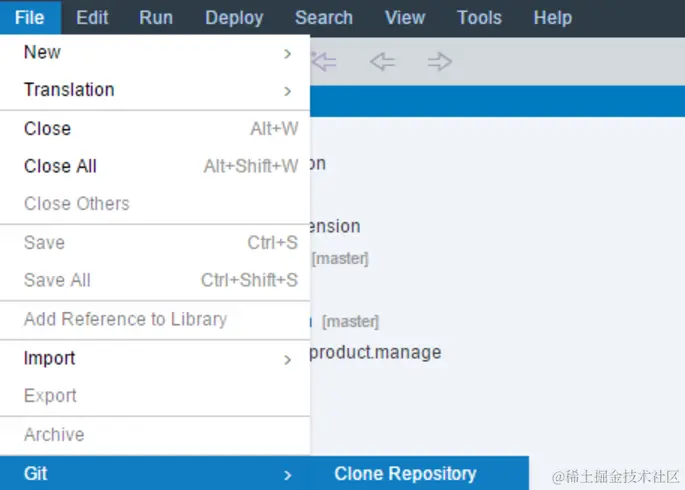Click the navigate back arrow in toolbar

pos(382,62)
